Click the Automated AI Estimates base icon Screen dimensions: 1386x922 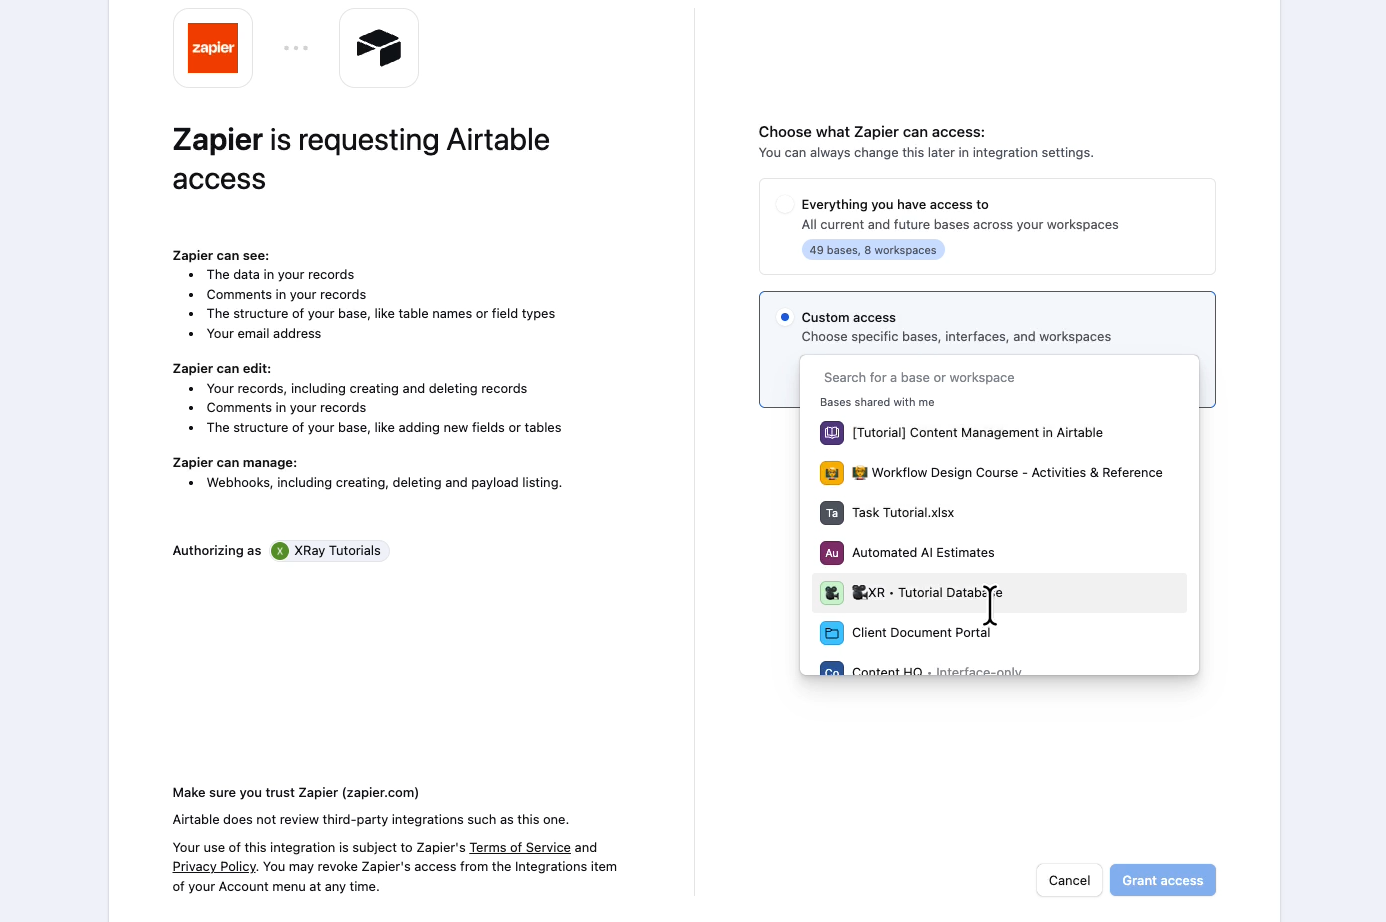[x=832, y=553]
